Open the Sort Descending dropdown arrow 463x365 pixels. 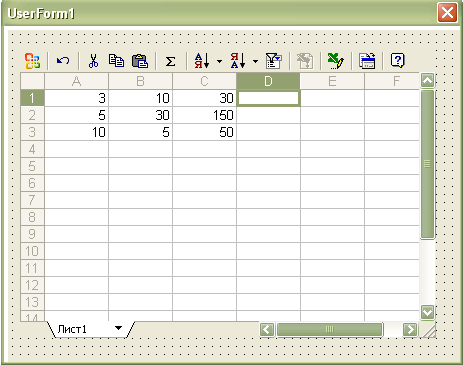tap(255, 61)
